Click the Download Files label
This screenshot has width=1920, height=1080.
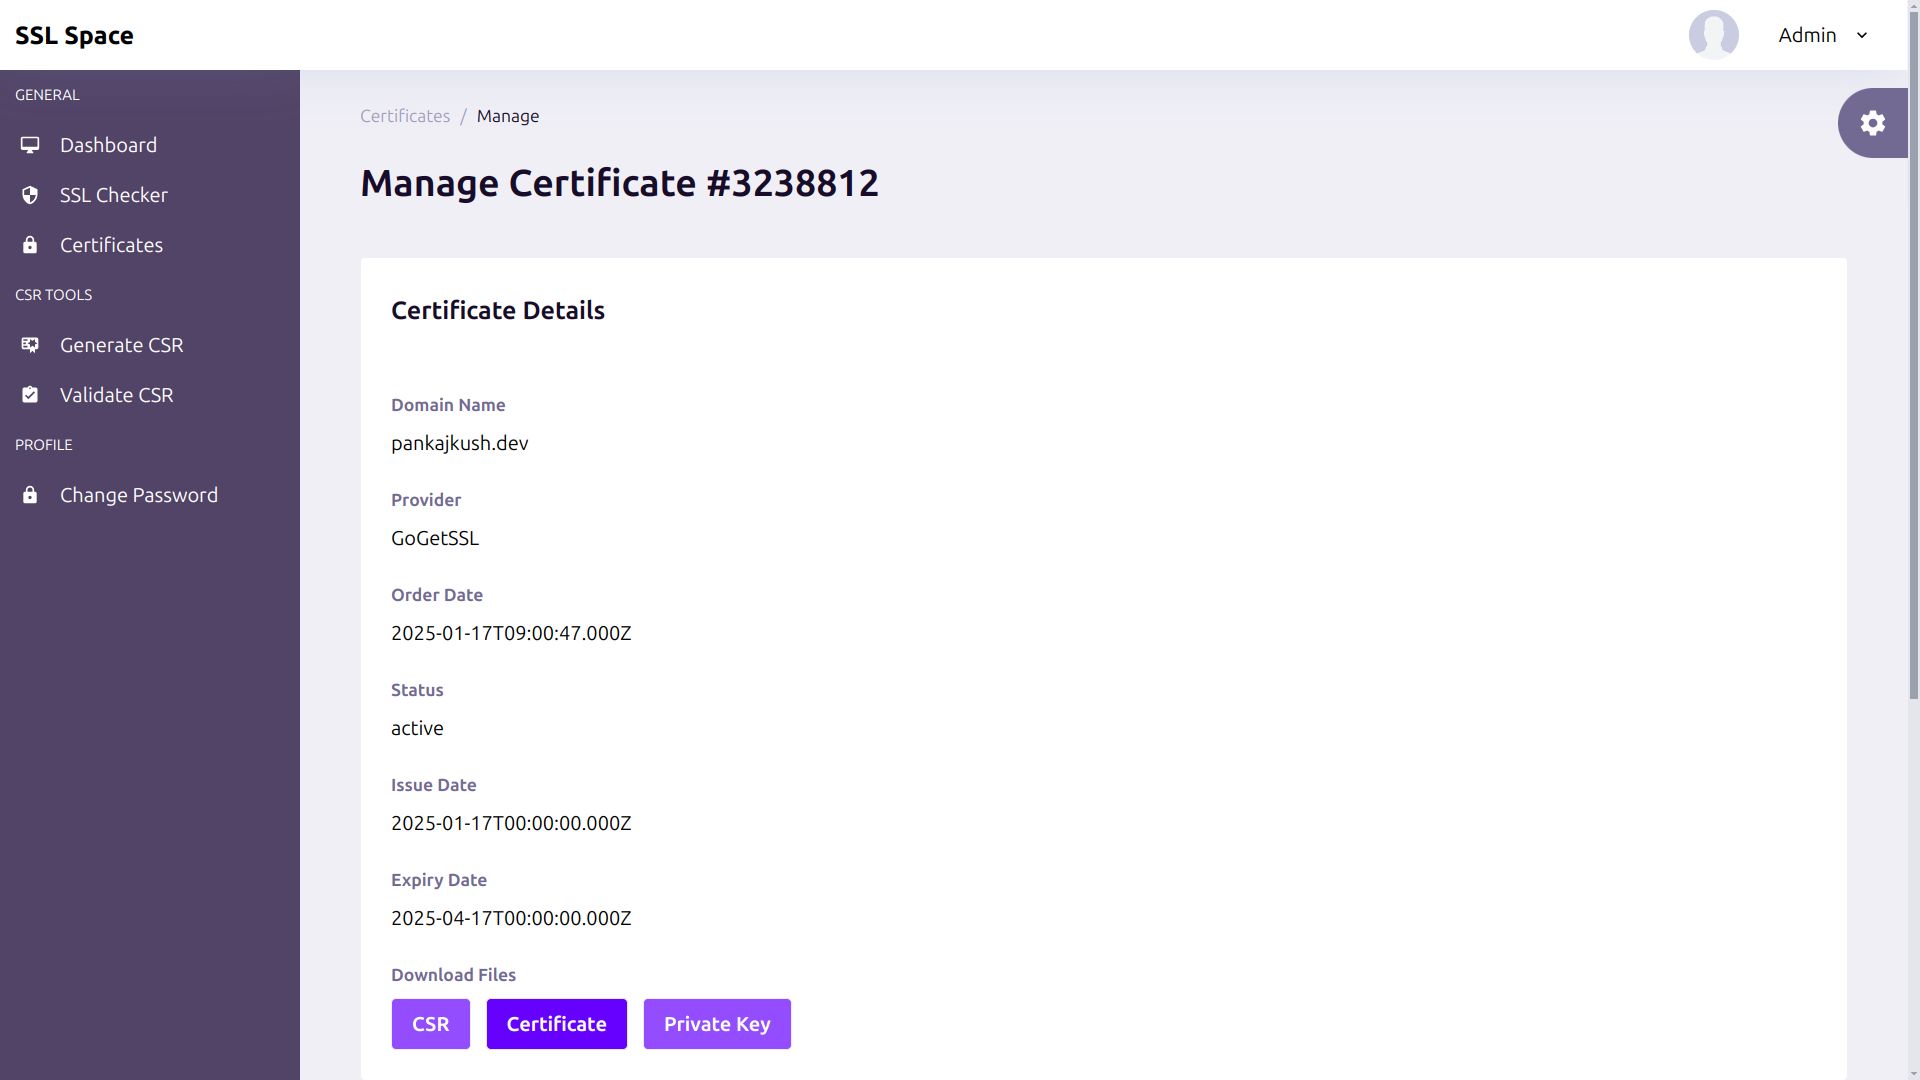click(453, 975)
